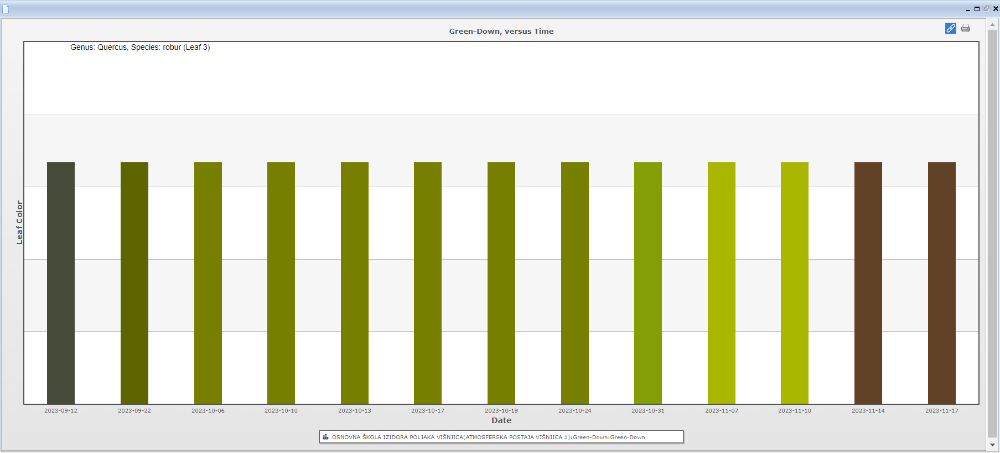Click the legend marker icon beside the school name
The image size is (1000, 453).
pyautogui.click(x=326, y=437)
